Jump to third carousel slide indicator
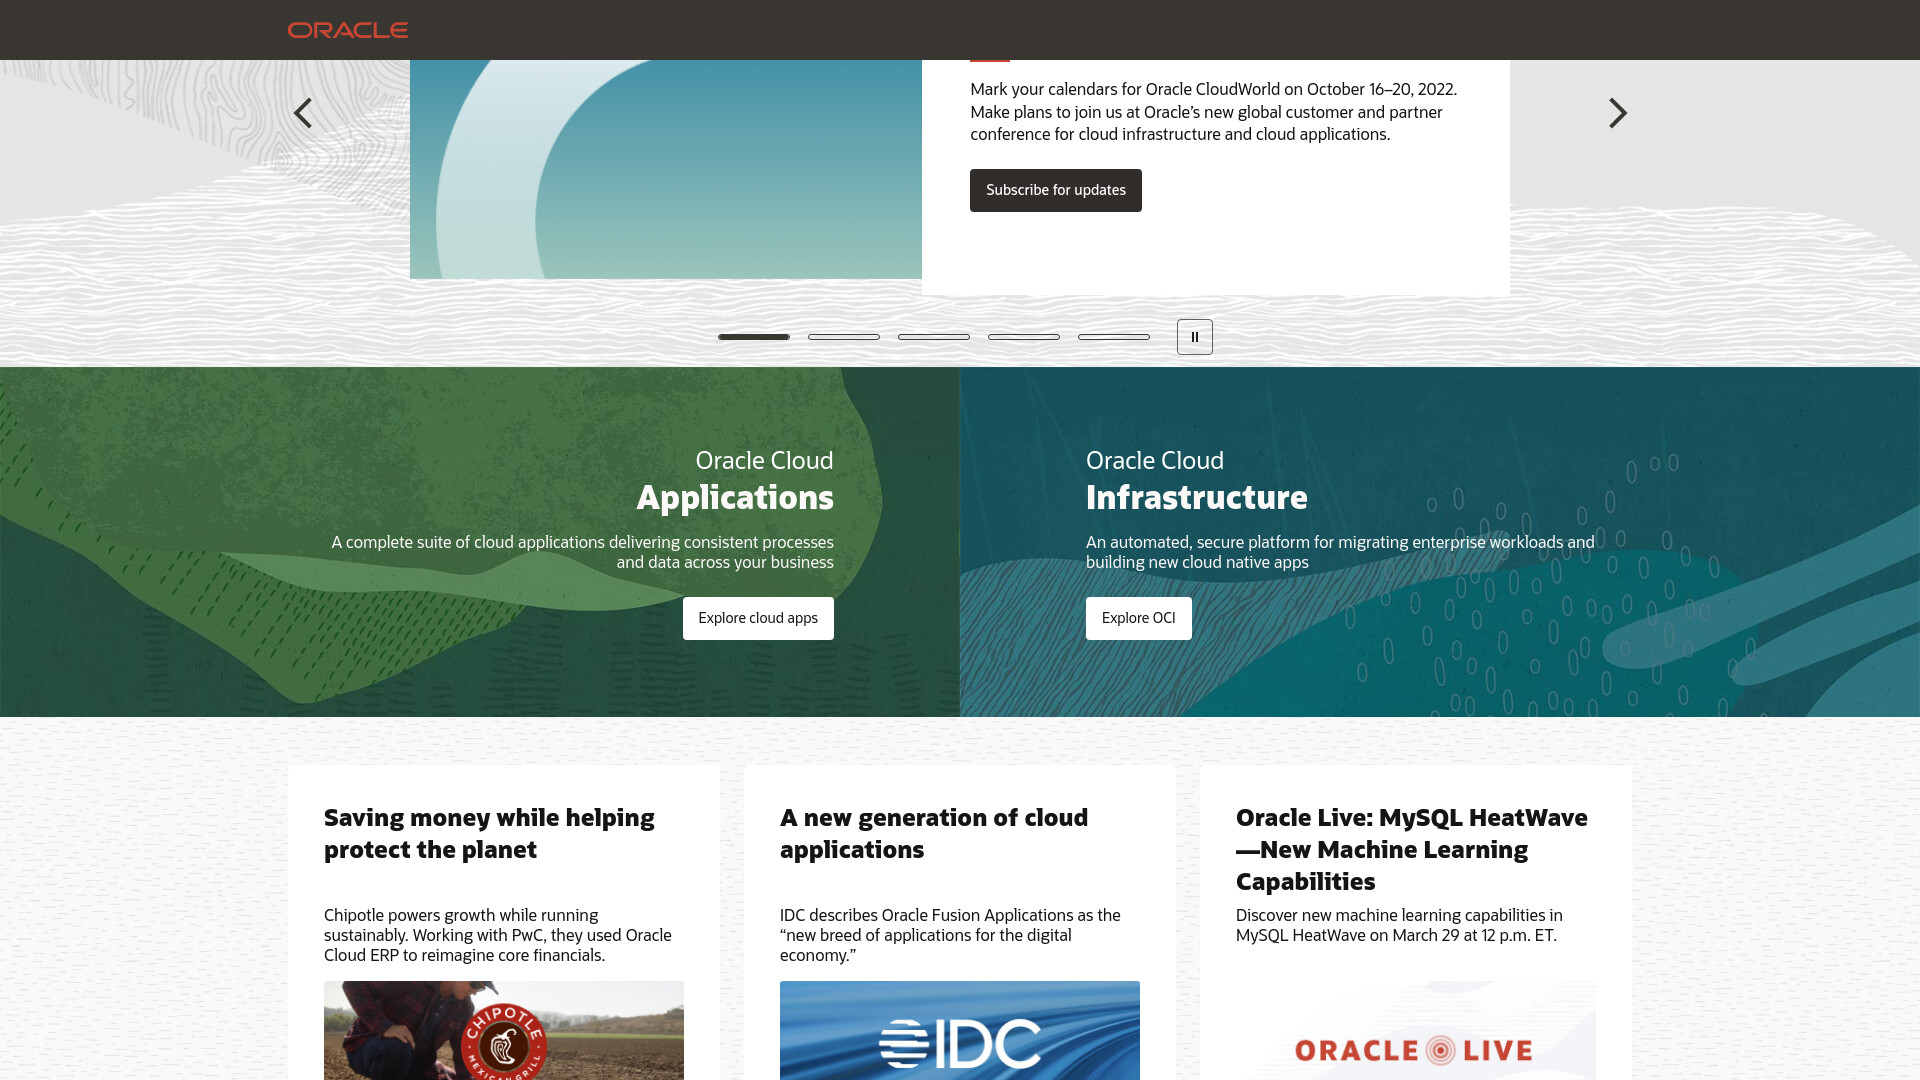Viewport: 1920px width, 1080px height. [934, 337]
